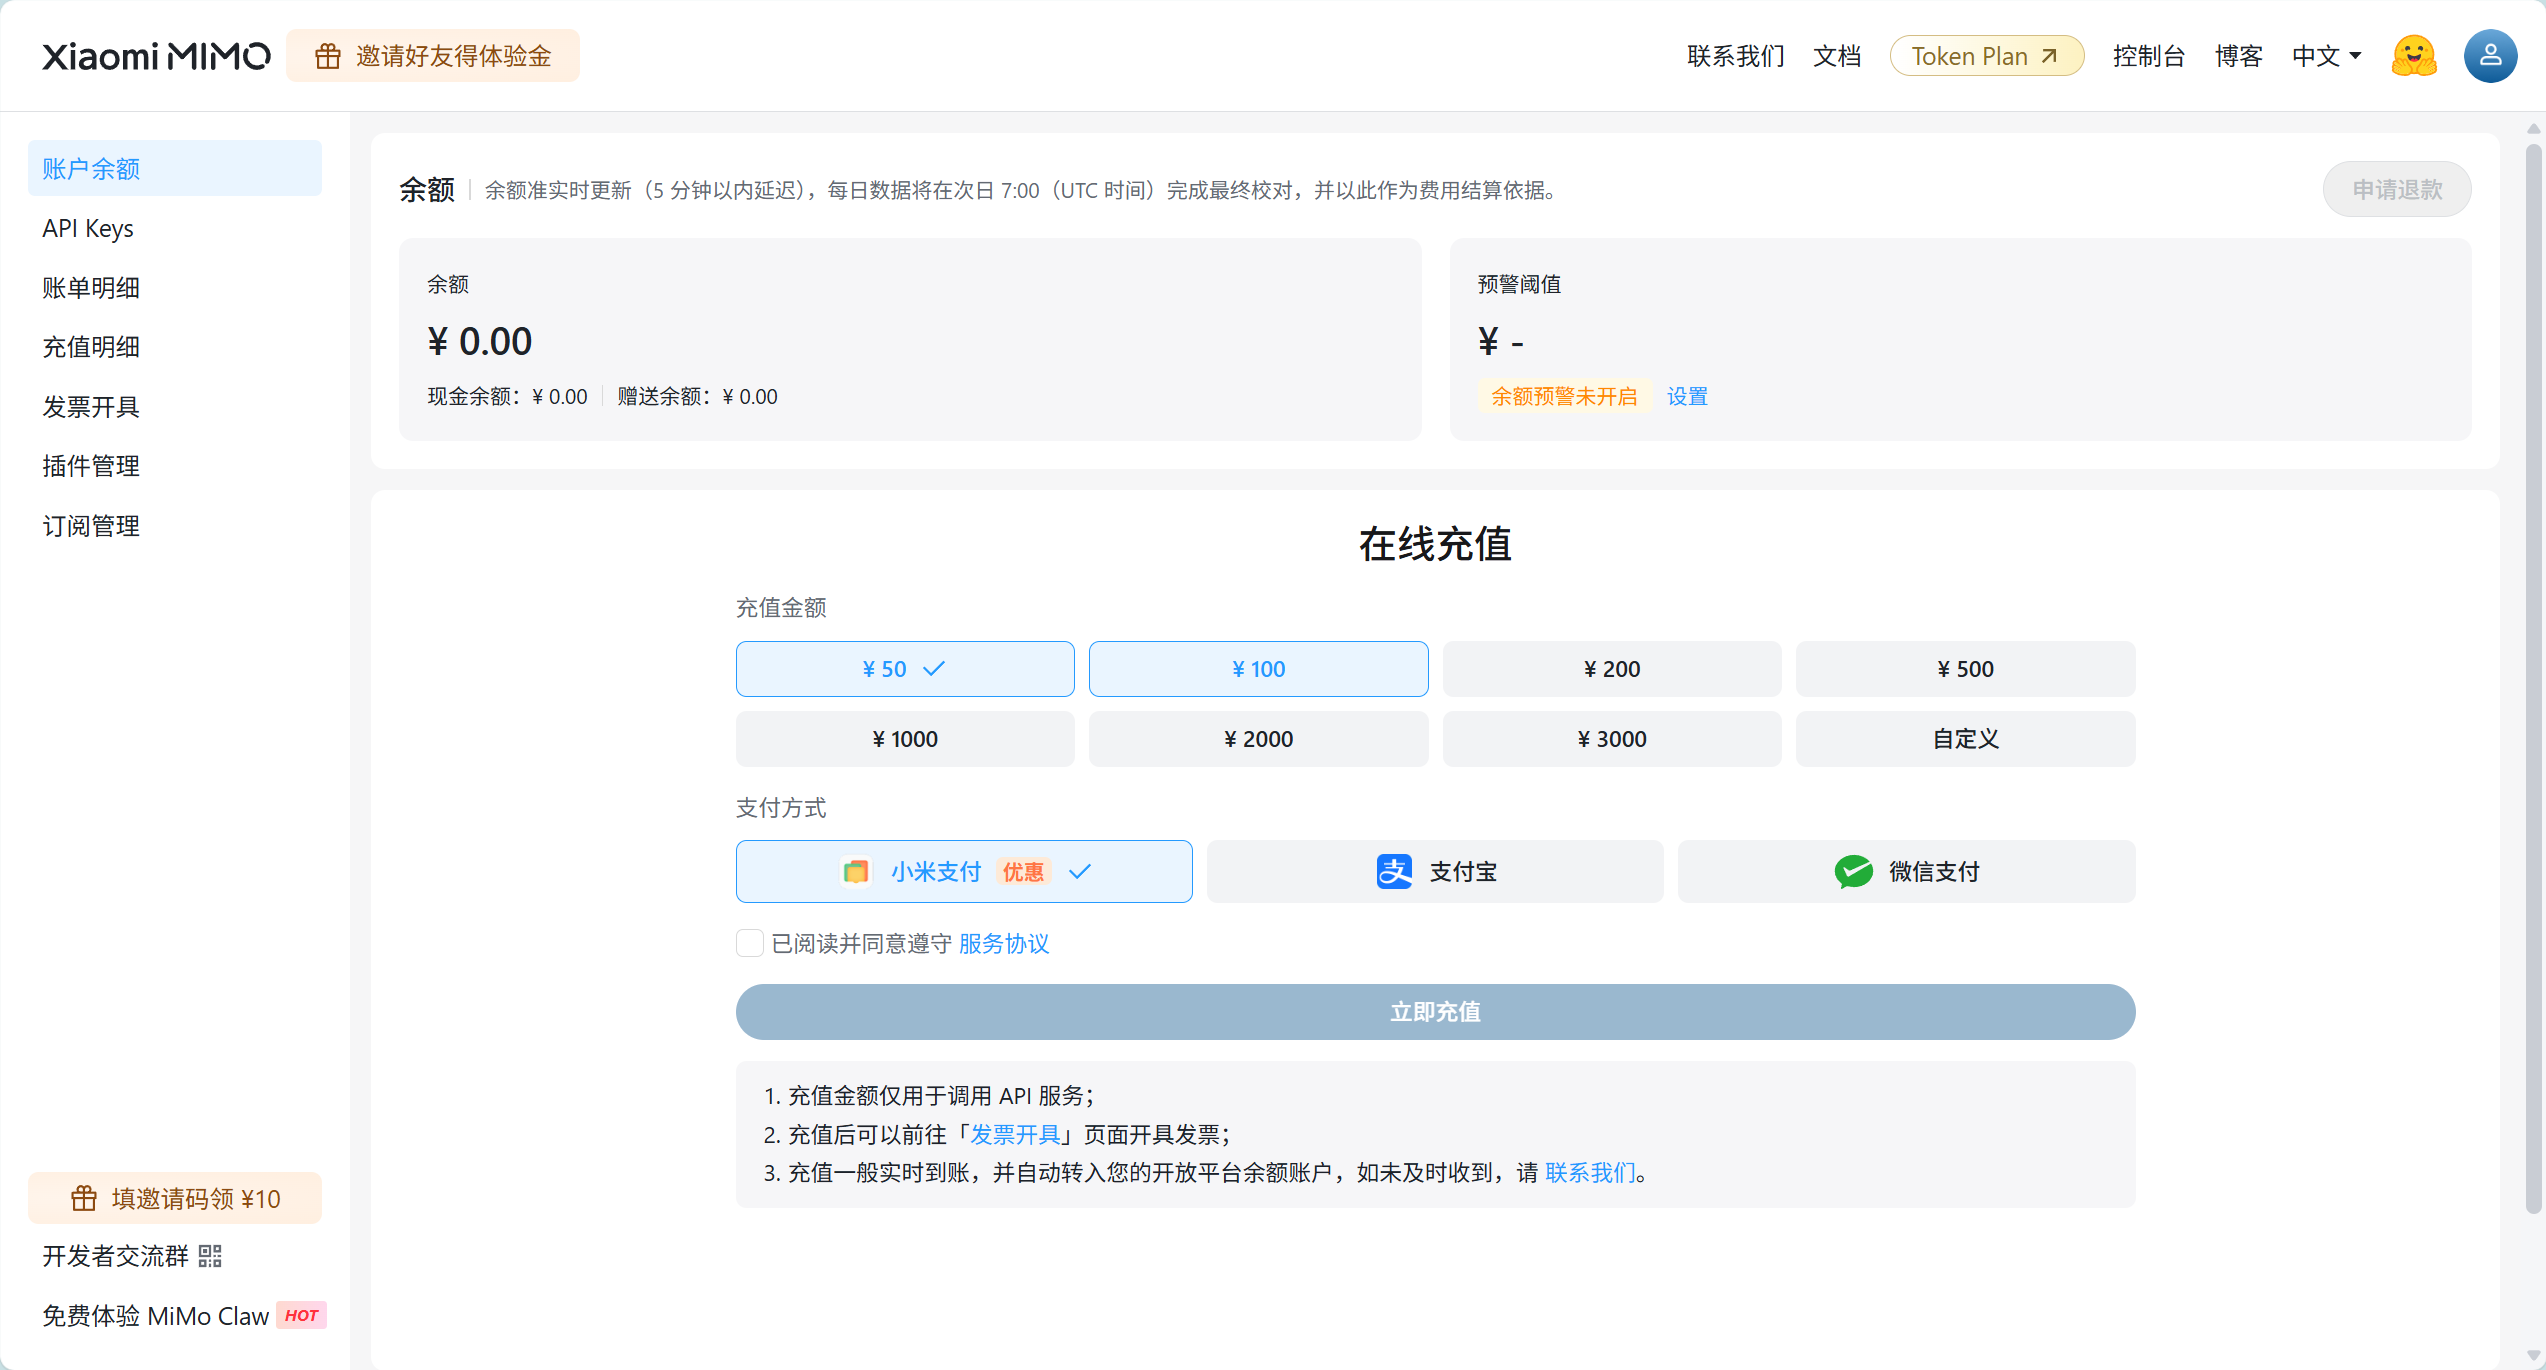
Task: Click the 优惠 discount badge
Action: pos(1023,872)
